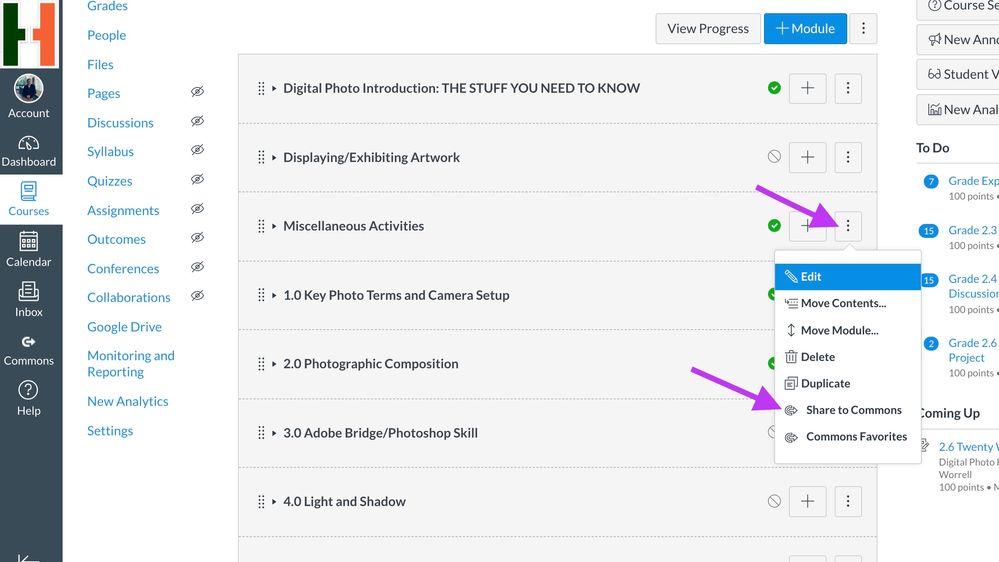Click the add Module button

coord(805,28)
